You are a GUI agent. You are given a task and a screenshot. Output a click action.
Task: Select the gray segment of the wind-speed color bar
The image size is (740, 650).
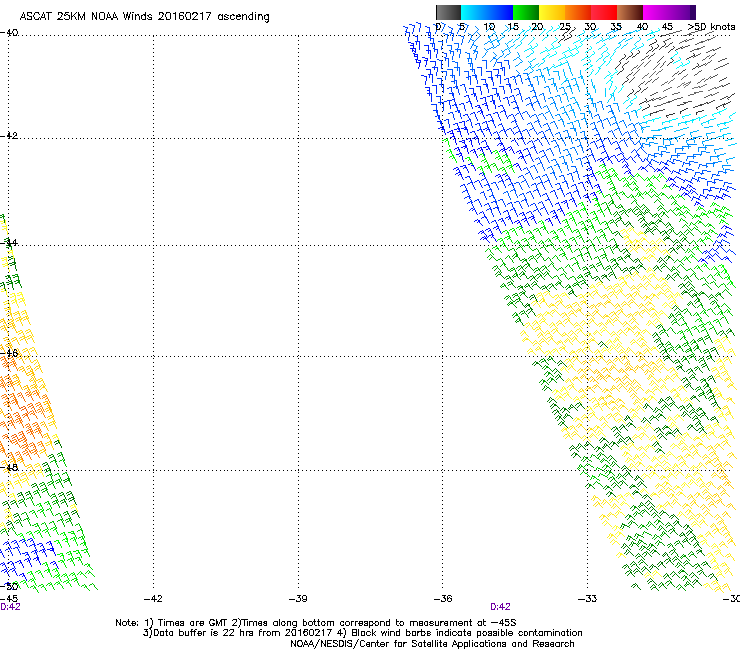pos(448,12)
